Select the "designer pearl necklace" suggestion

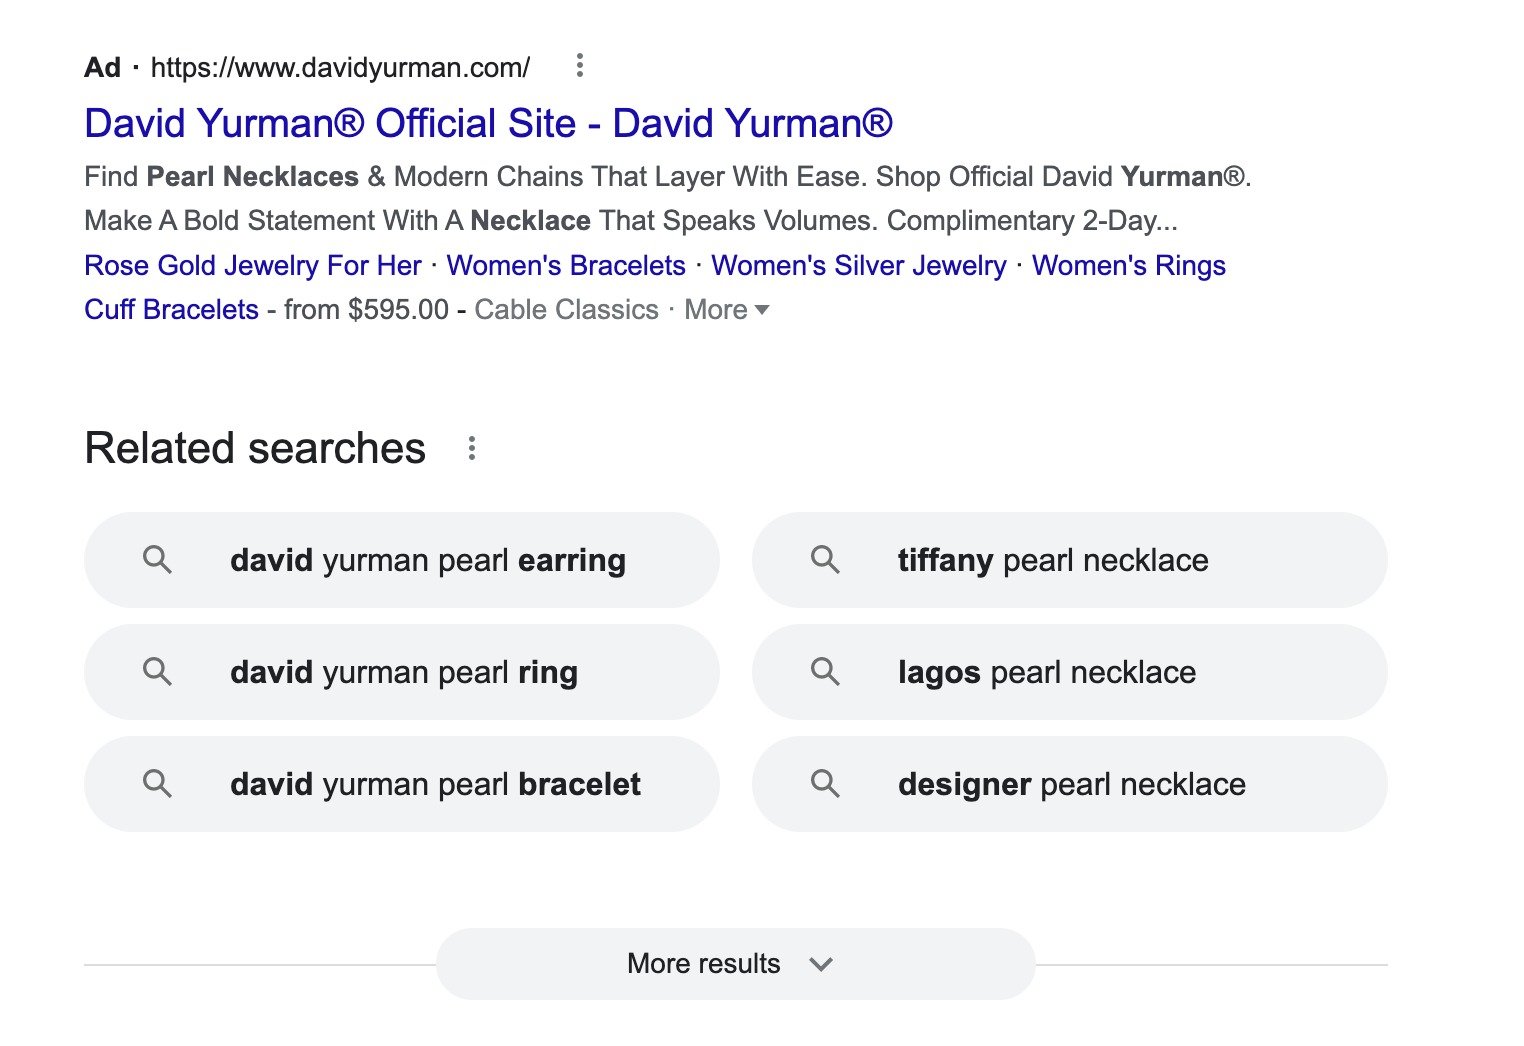click(x=1071, y=784)
